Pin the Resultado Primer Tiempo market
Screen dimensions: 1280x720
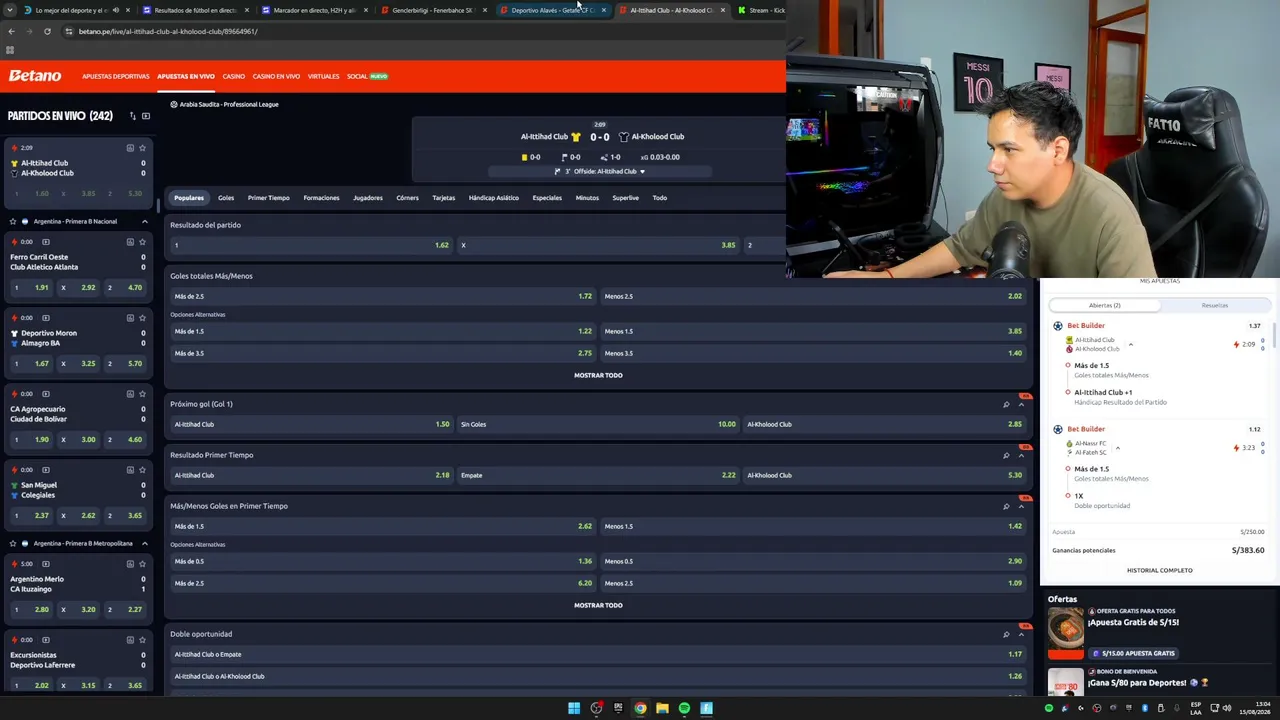pos(1006,455)
